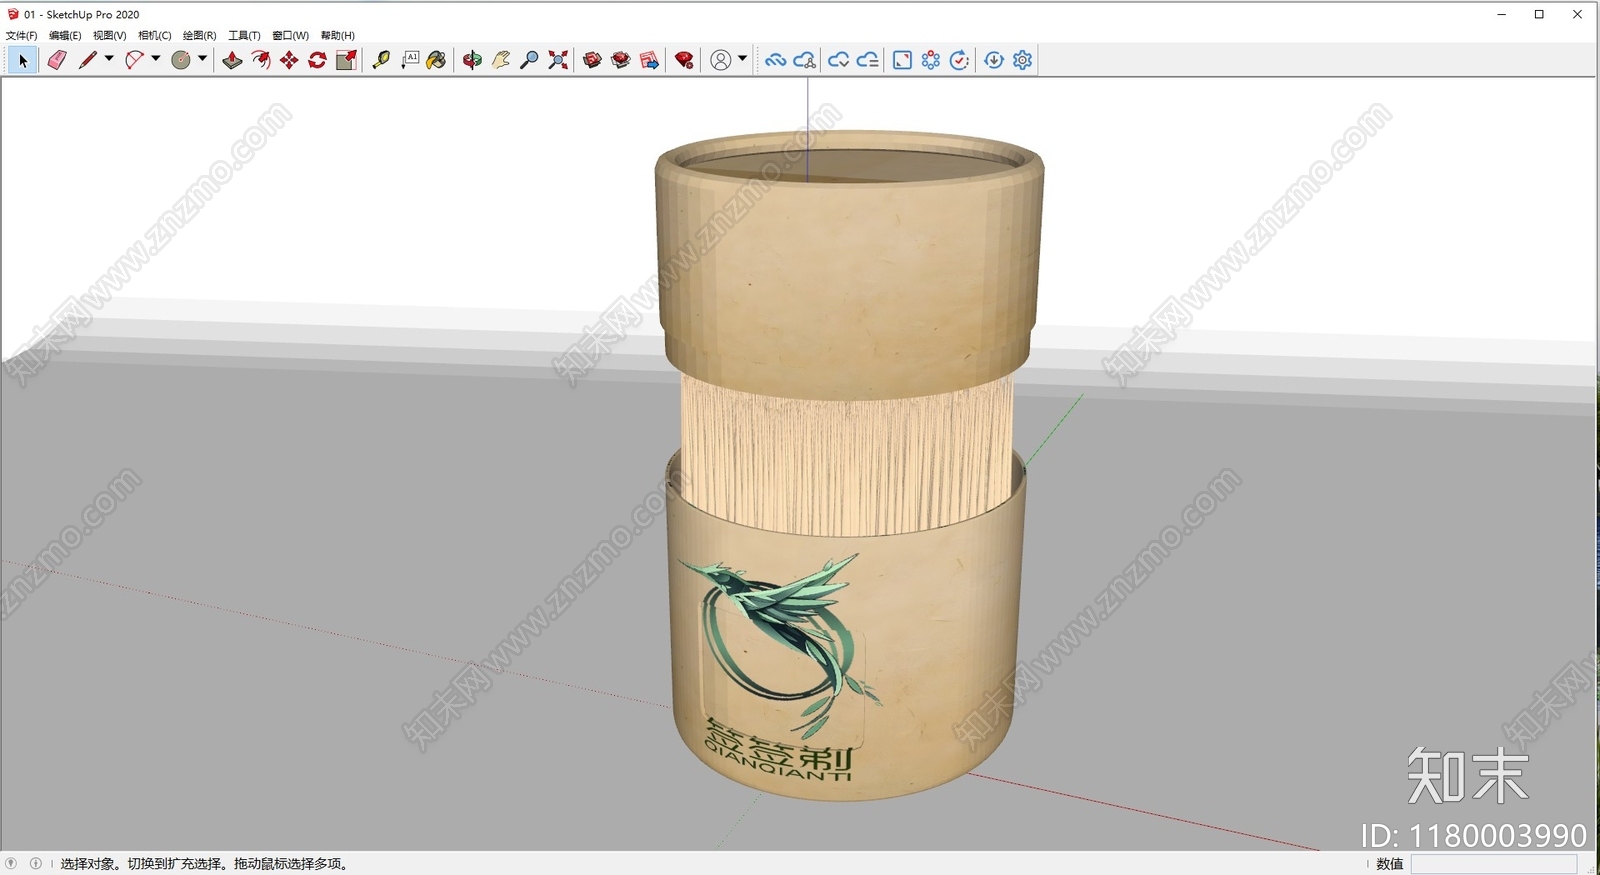Expand the Line tool dropdown arrow
Viewport: 1600px width, 875px height.
click(x=109, y=59)
